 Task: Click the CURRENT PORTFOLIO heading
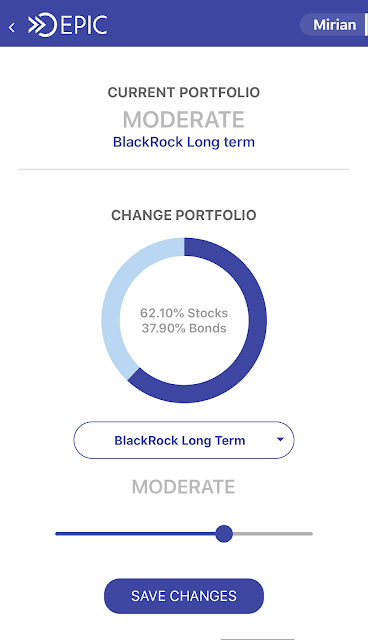coord(184,92)
